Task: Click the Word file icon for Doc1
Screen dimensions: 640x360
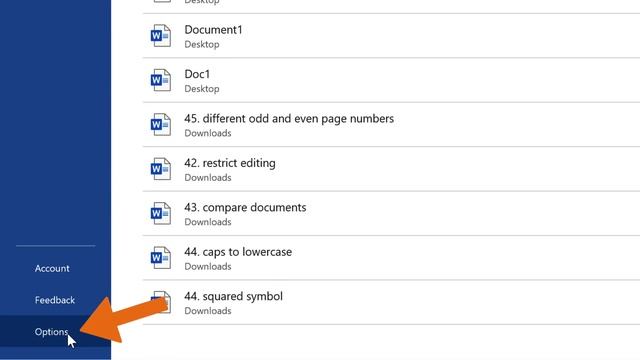Action: pyautogui.click(x=161, y=80)
